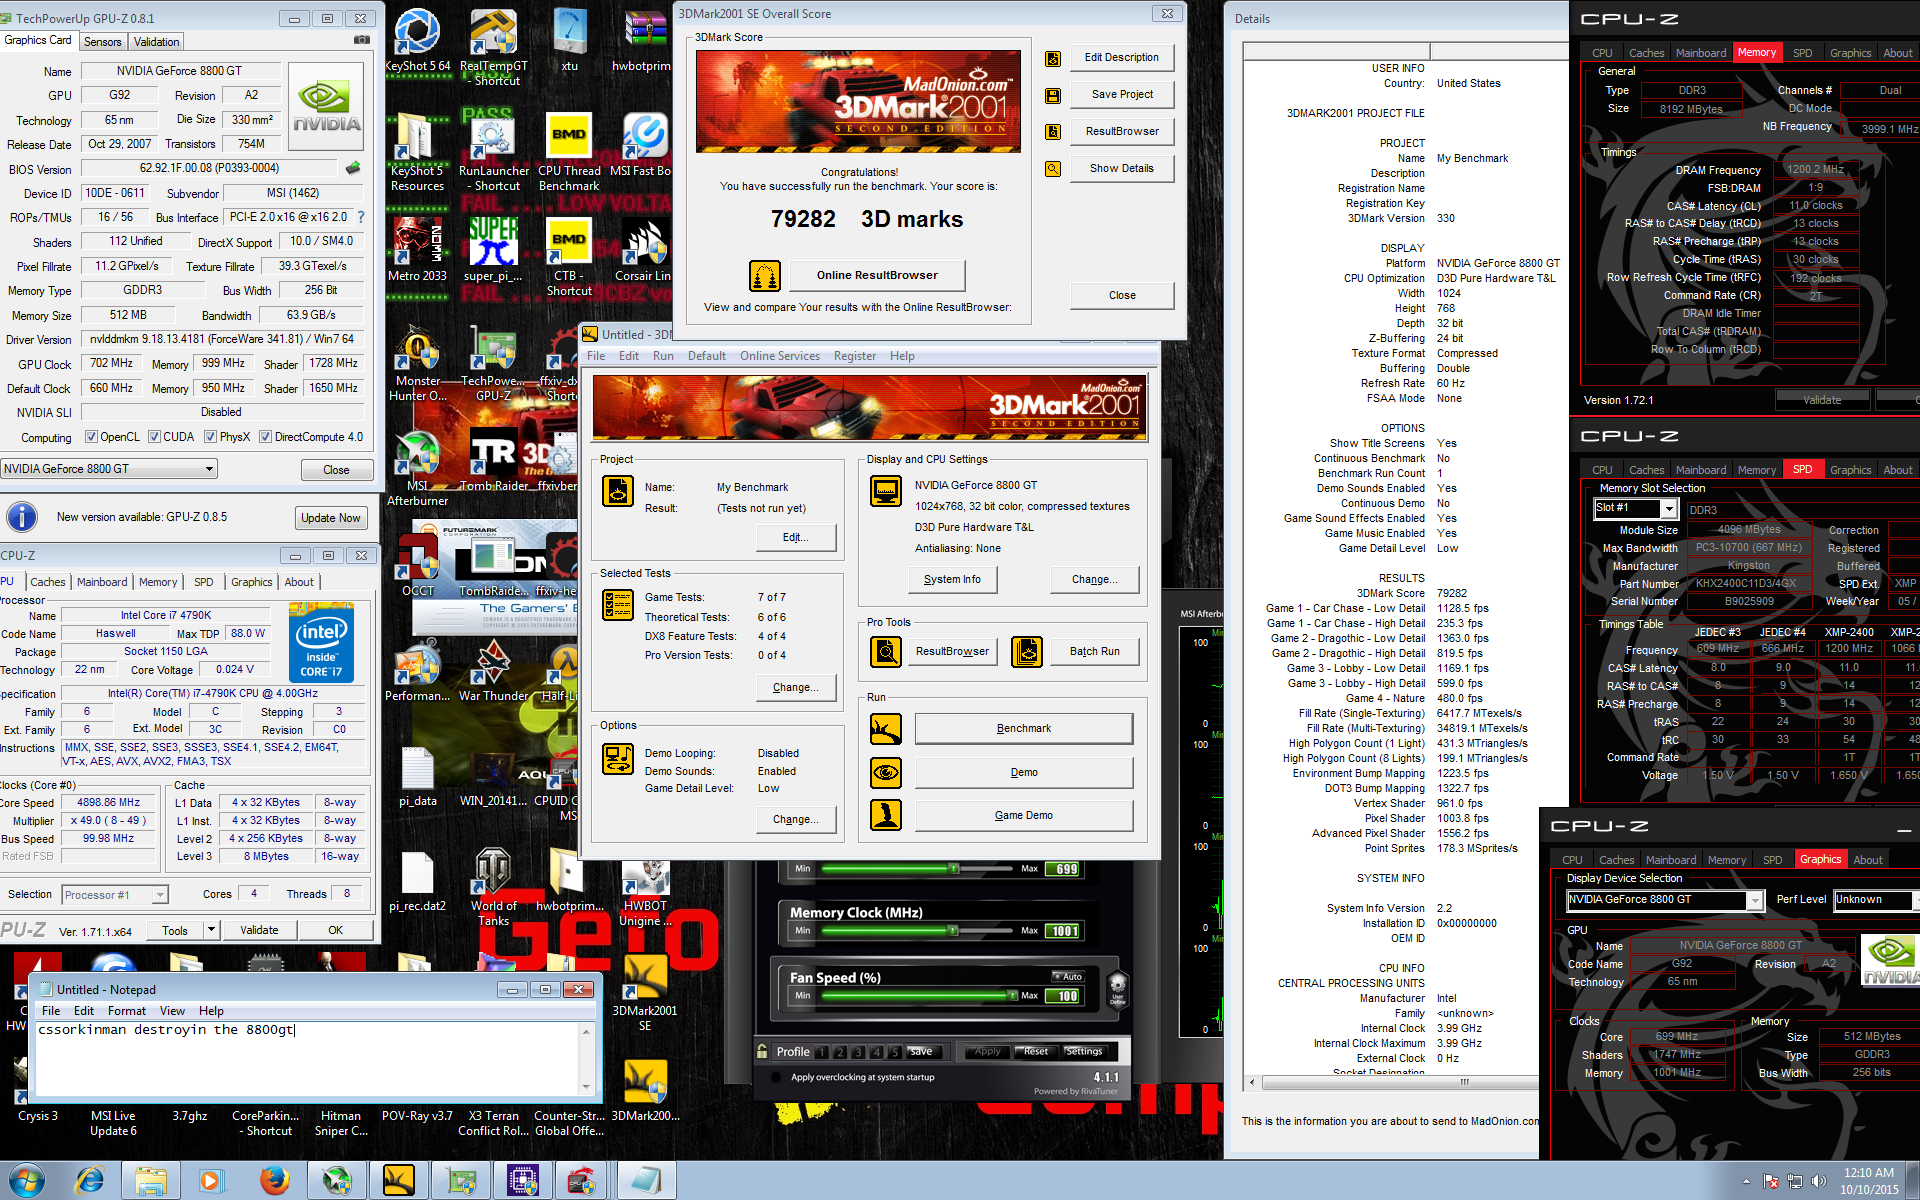Open Internet Explorer from the taskbar
The width and height of the screenshot is (1920, 1200).
(90, 1181)
